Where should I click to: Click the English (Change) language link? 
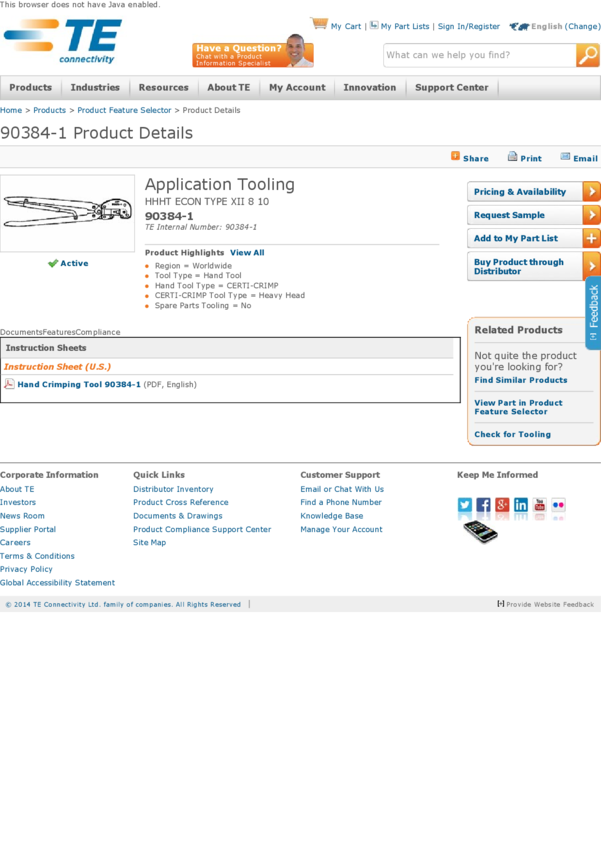click(566, 26)
